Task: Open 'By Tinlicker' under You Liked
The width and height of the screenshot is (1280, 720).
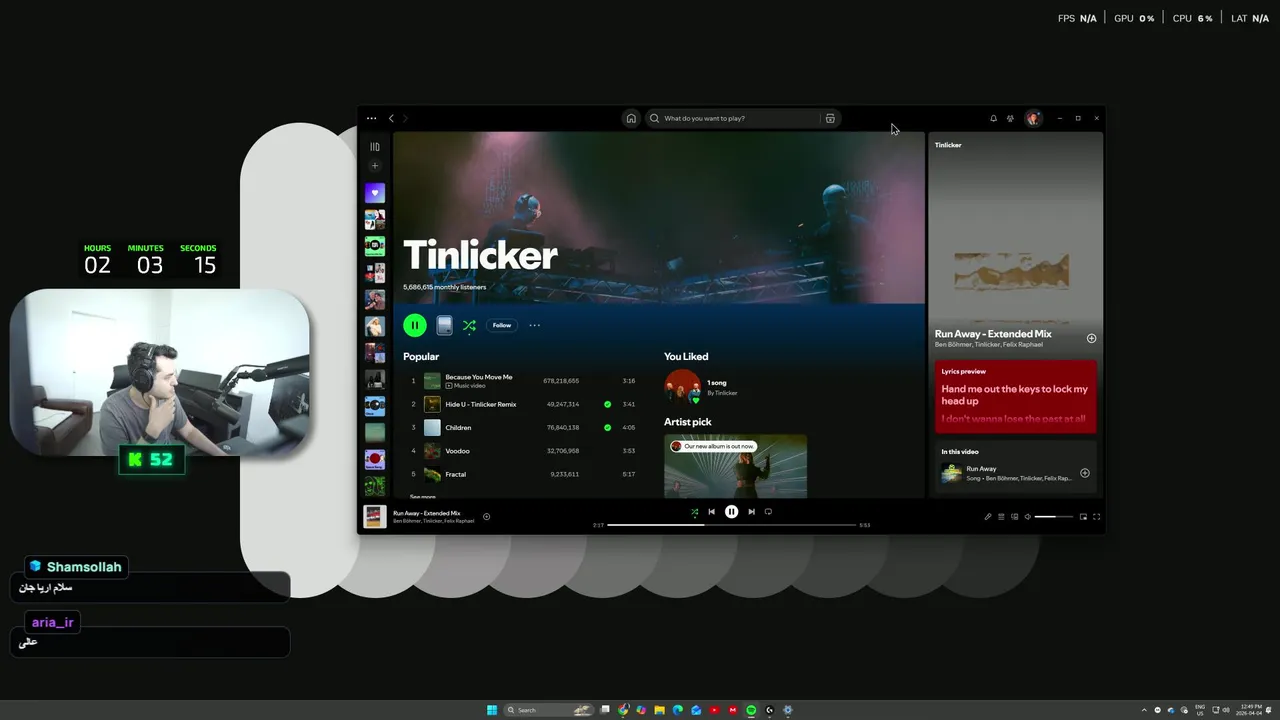Action: (x=722, y=393)
